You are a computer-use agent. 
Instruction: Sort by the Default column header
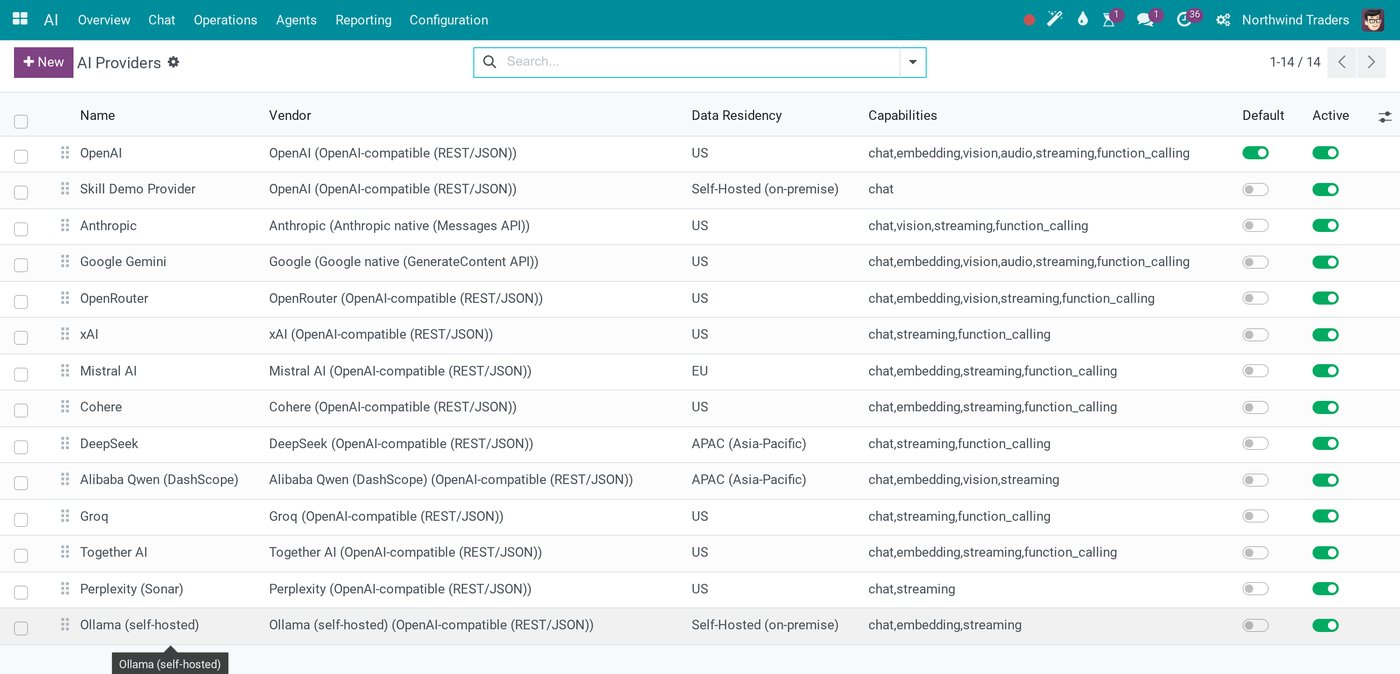pos(1263,115)
